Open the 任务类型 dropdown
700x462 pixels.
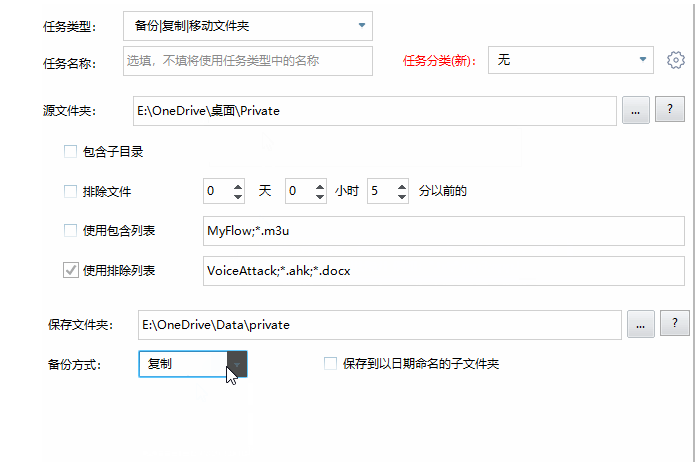[248, 26]
